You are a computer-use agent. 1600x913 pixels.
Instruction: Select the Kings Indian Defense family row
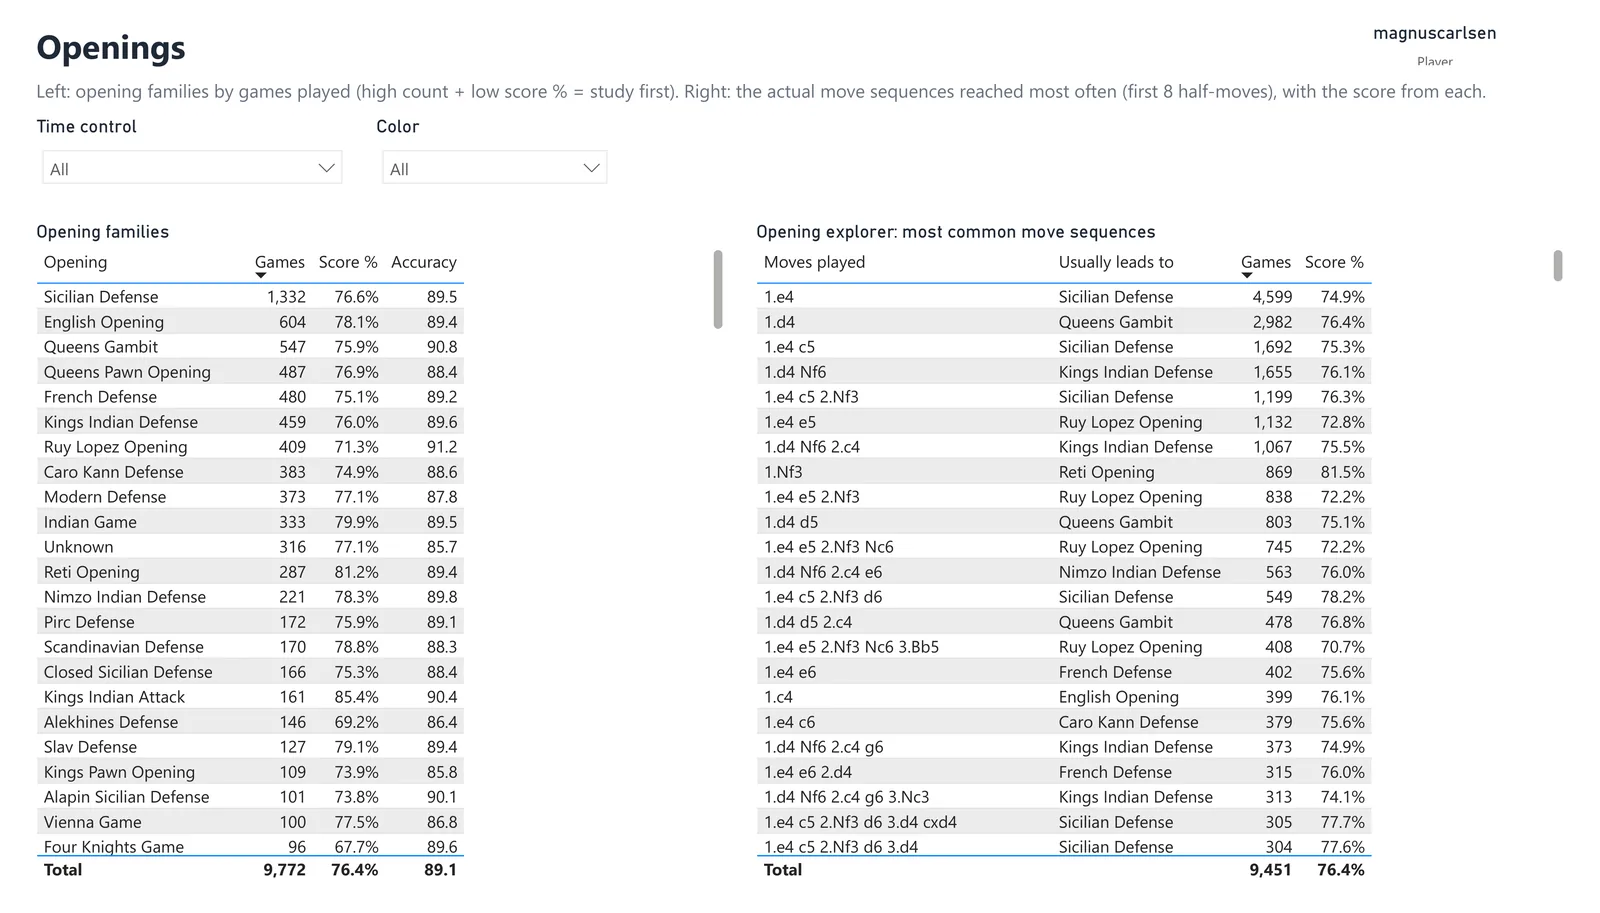(250, 422)
